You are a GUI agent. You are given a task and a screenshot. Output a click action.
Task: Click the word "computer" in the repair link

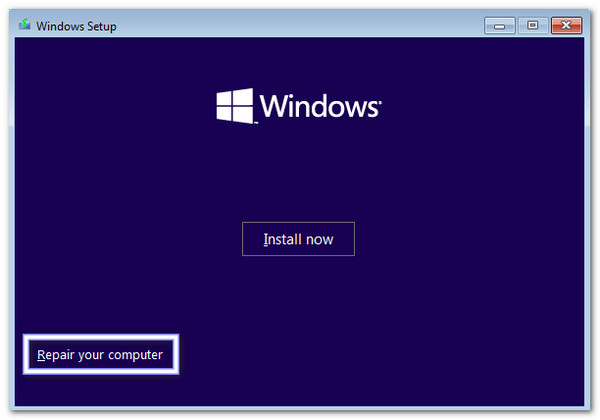136,355
